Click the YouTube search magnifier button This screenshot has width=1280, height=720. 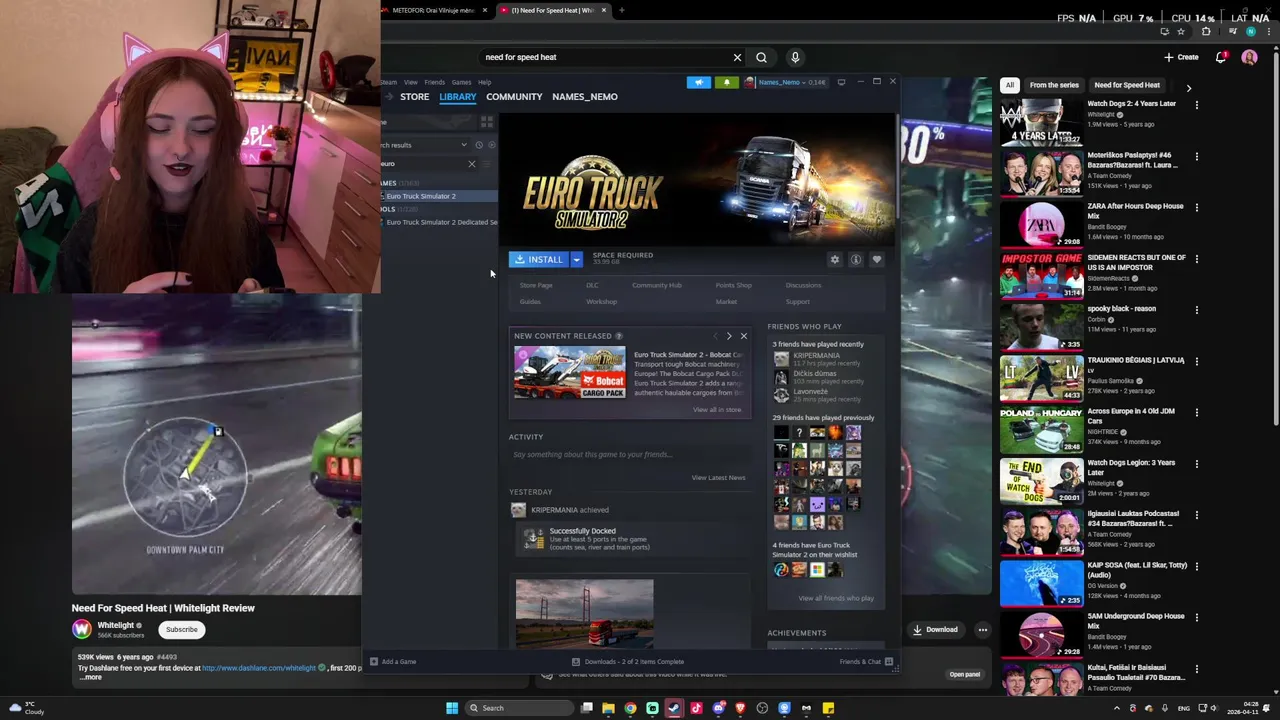pyautogui.click(x=762, y=57)
